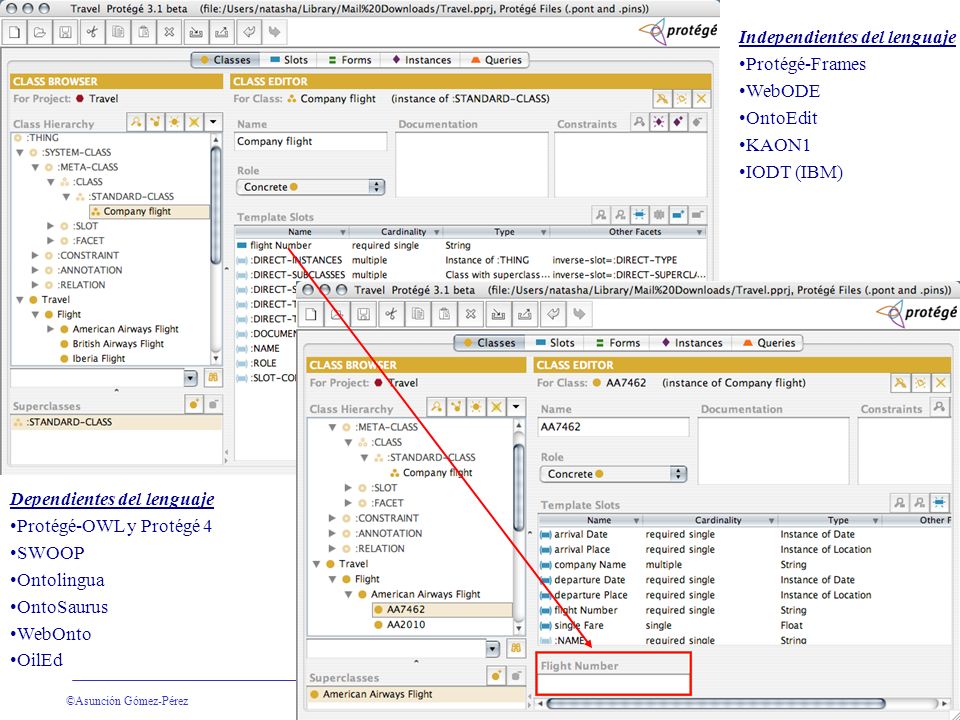Viewport: 960px width, 720px height.
Task: Select the company Name slot row in the front window
Action: [x=744, y=564]
